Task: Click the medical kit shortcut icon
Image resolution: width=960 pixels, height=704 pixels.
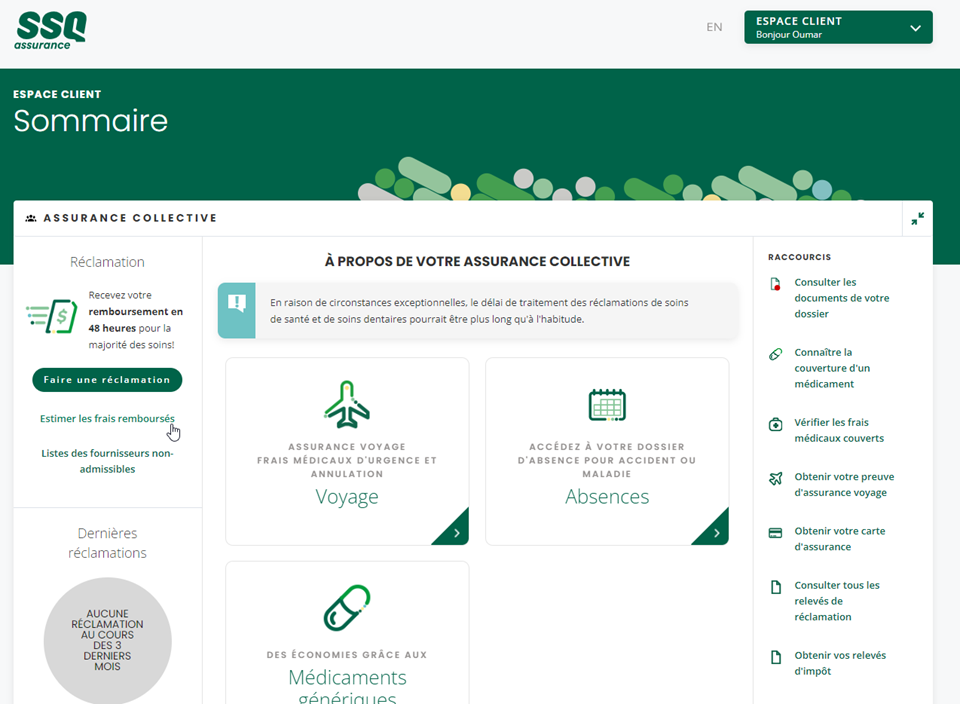Action: click(x=775, y=424)
